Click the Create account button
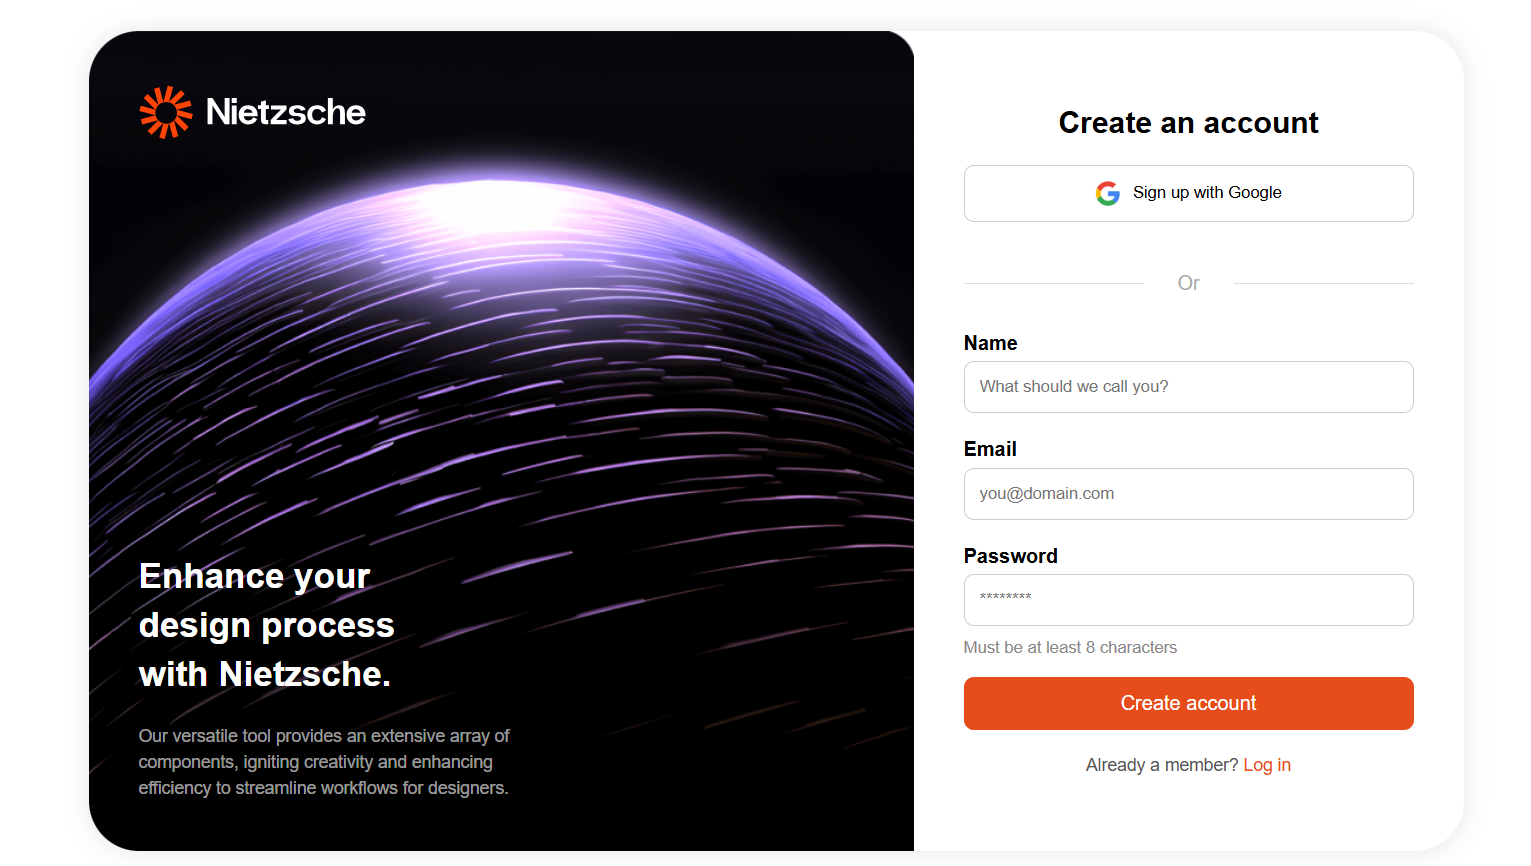Image resolution: width=1531 pixels, height=866 pixels. [x=1188, y=703]
